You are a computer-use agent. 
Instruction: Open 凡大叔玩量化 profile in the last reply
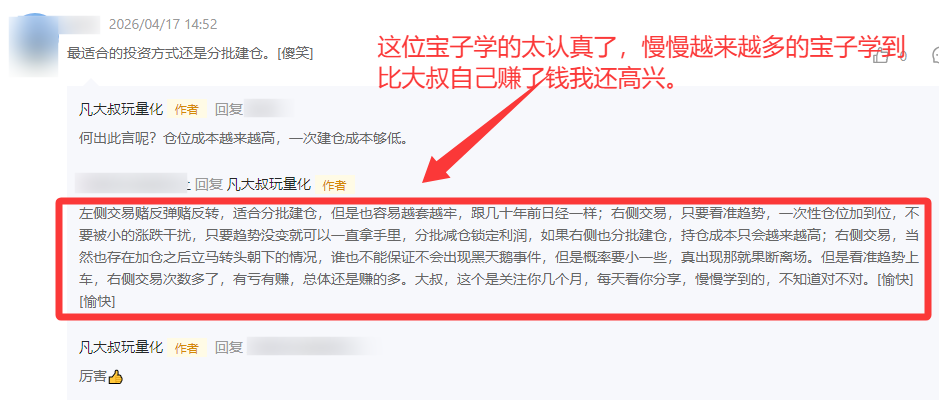[121, 347]
